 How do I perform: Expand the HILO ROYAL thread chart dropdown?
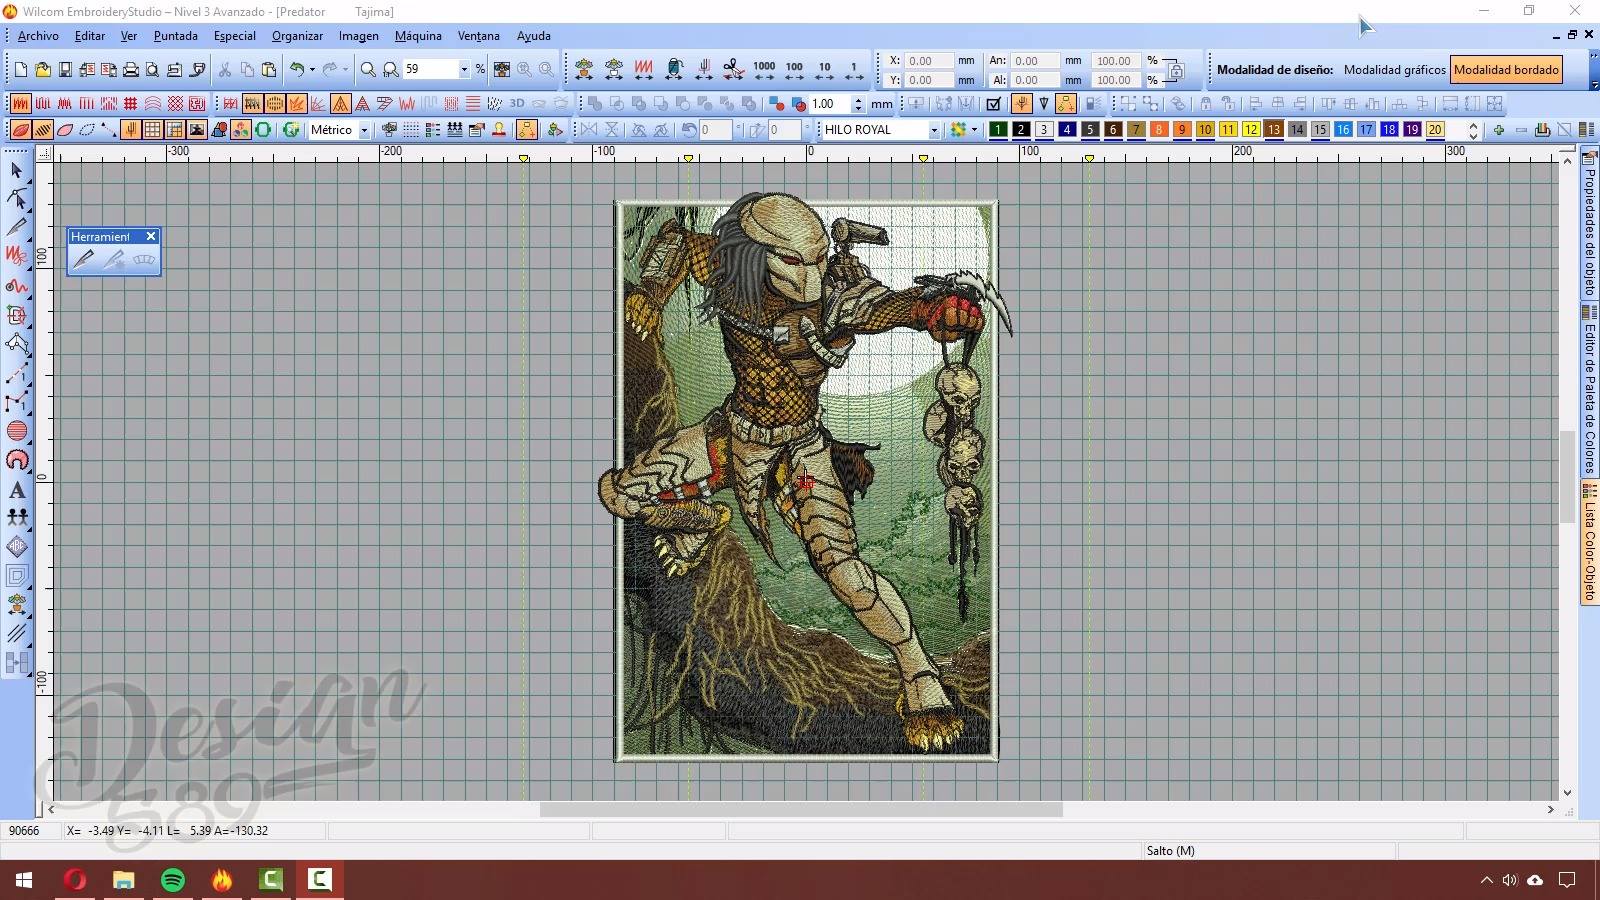click(934, 130)
